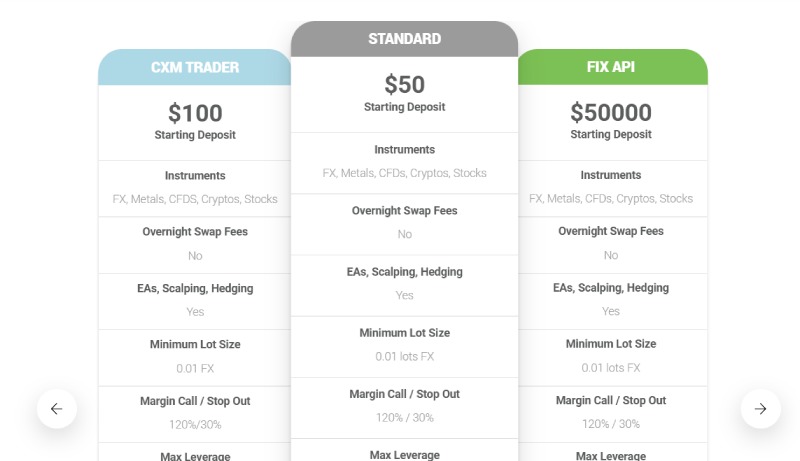Select the FIX API account header
The image size is (800, 461).
pos(613,67)
